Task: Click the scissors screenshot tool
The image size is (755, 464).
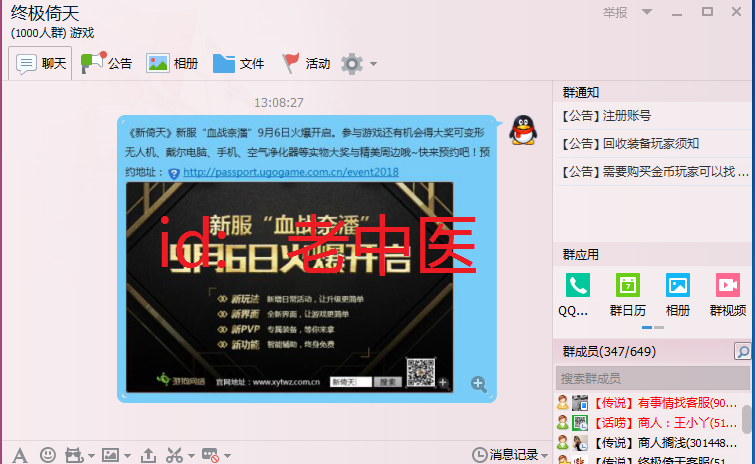Action: click(x=174, y=455)
